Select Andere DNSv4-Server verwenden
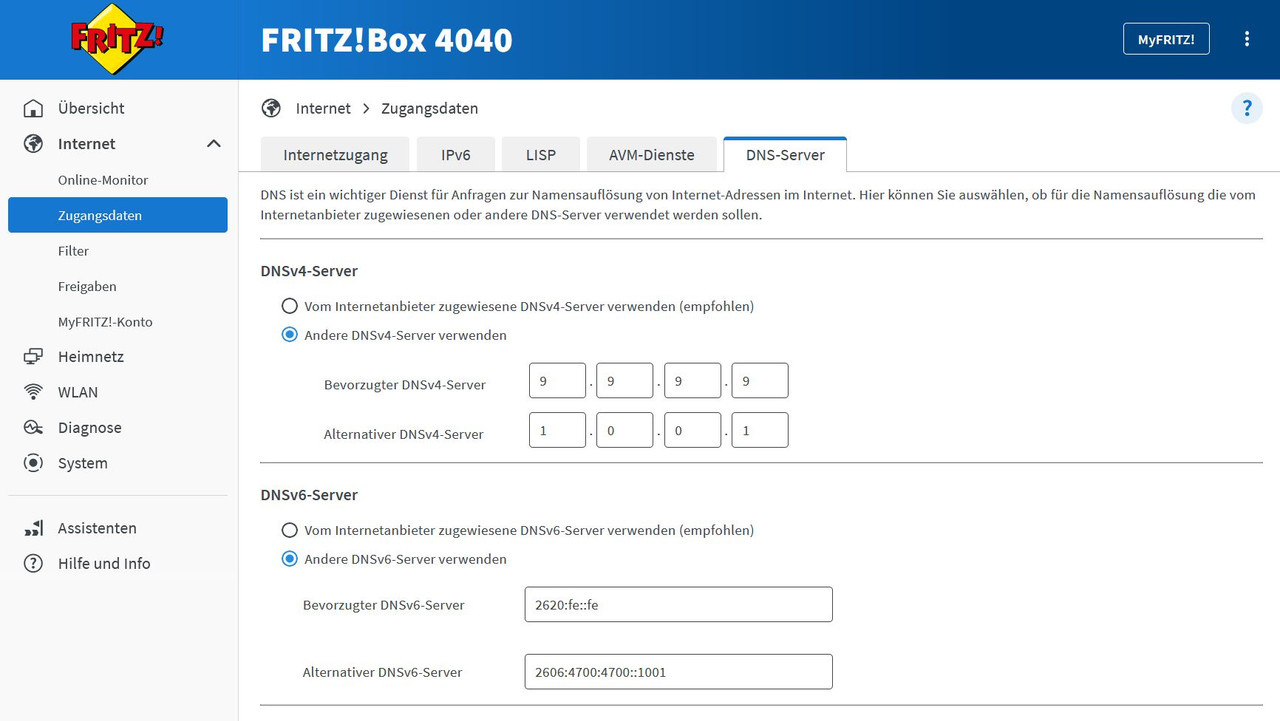The width and height of the screenshot is (1280, 721). tap(289, 335)
